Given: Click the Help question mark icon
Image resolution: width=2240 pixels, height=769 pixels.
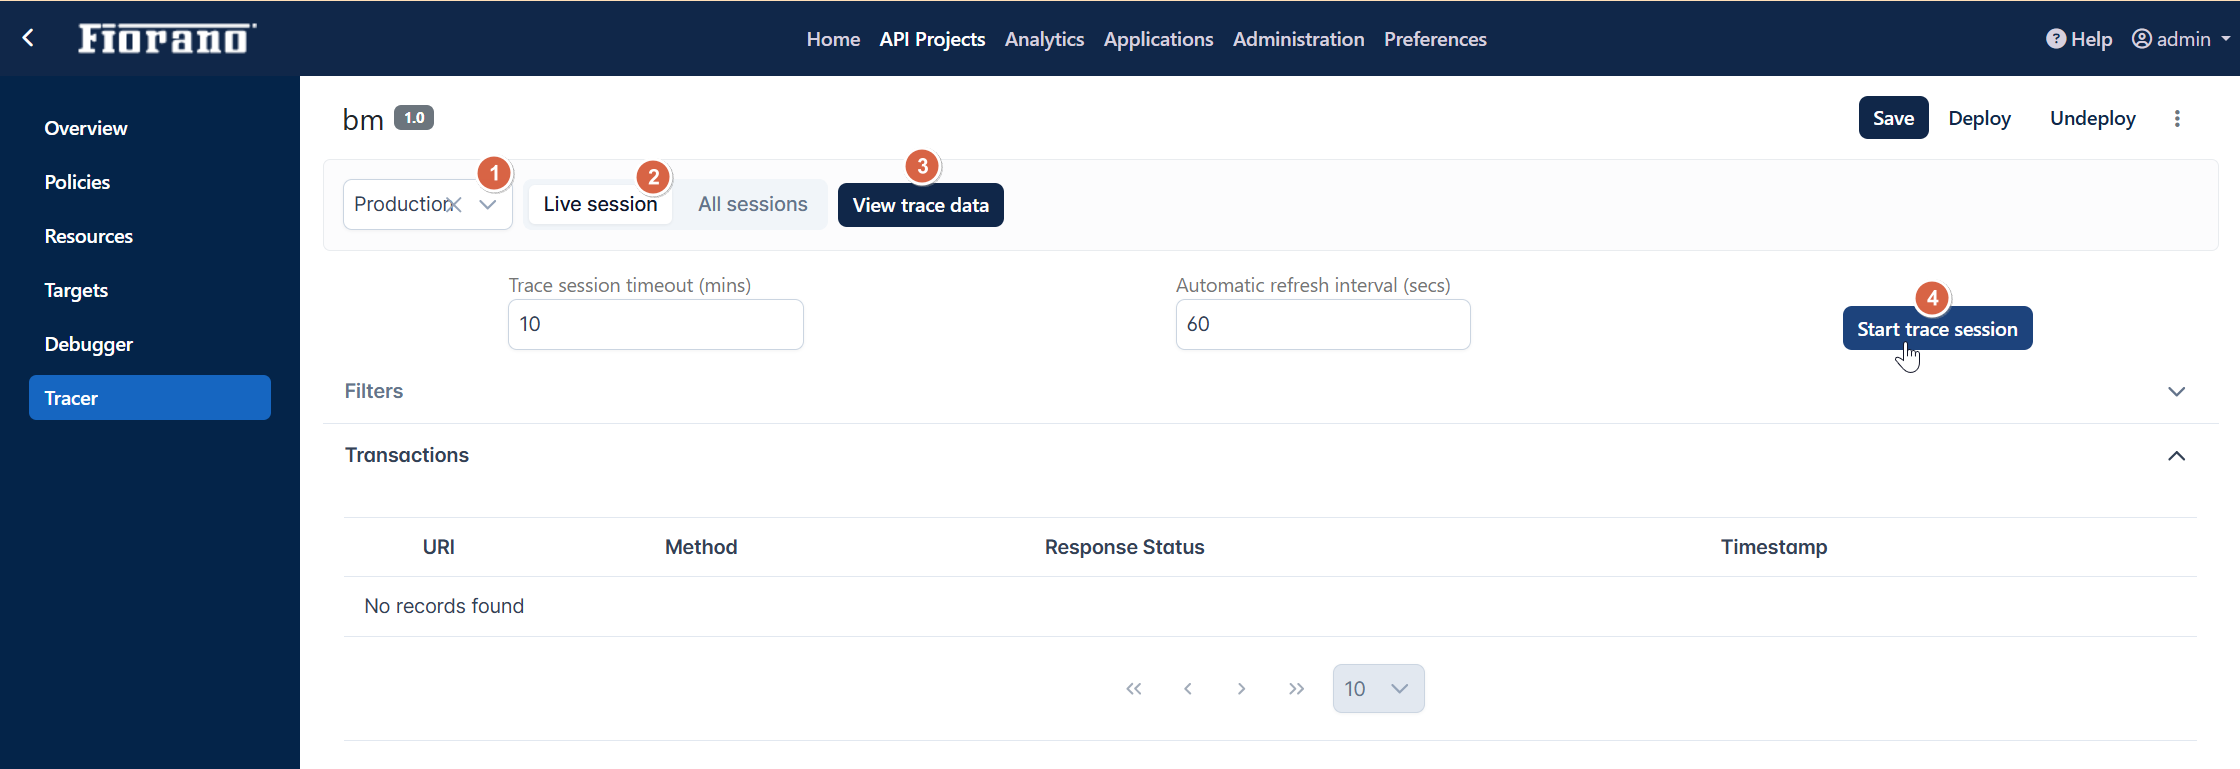Looking at the screenshot, I should 2055,39.
